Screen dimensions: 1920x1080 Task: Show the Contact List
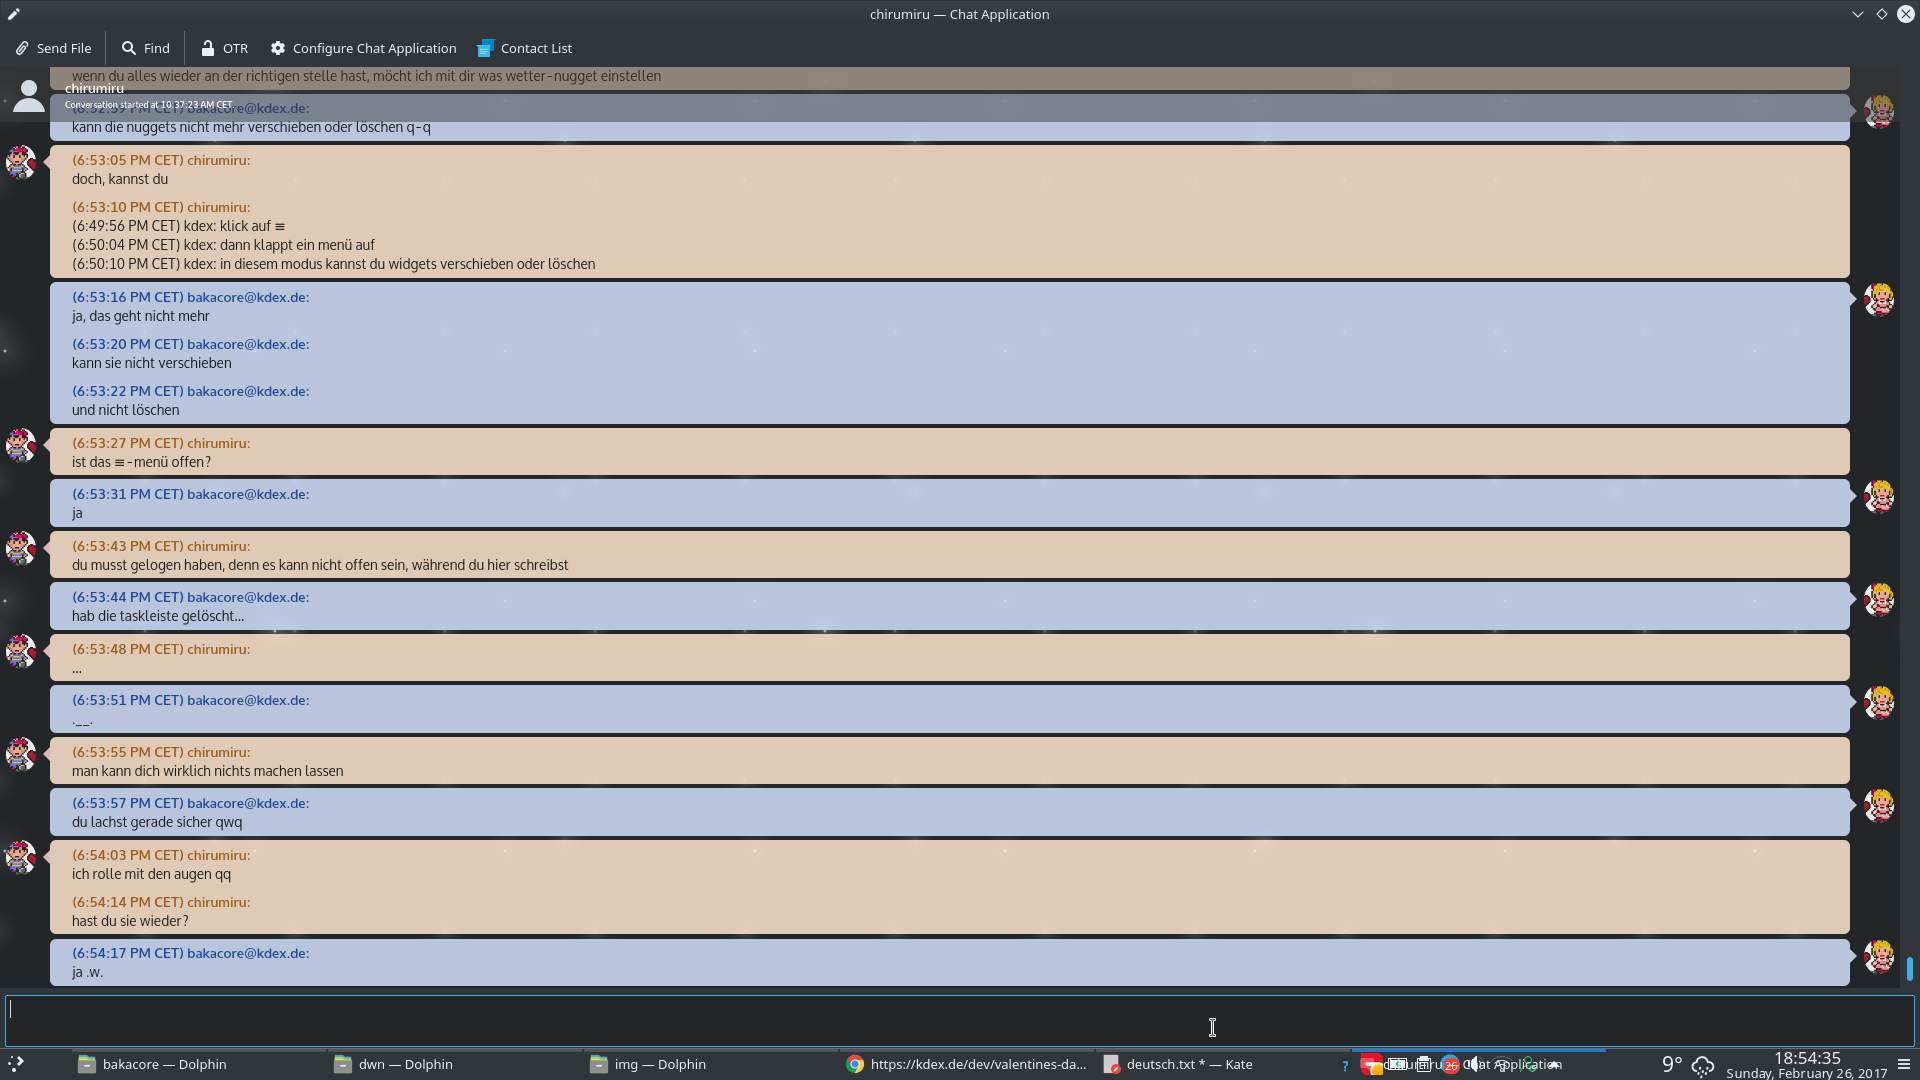pos(525,48)
